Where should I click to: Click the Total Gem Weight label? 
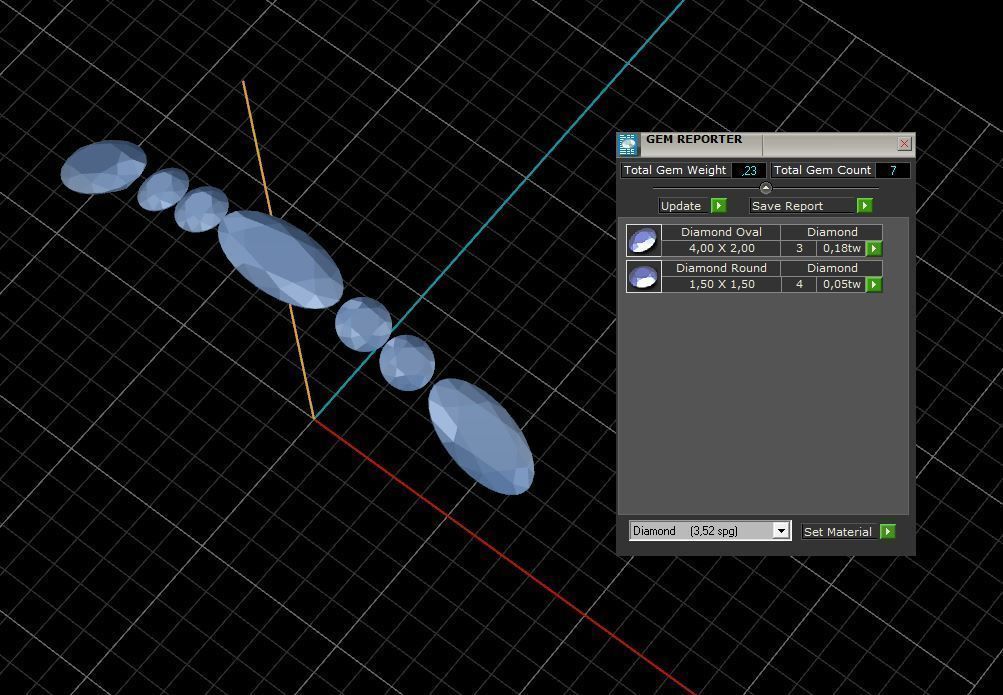(x=675, y=170)
